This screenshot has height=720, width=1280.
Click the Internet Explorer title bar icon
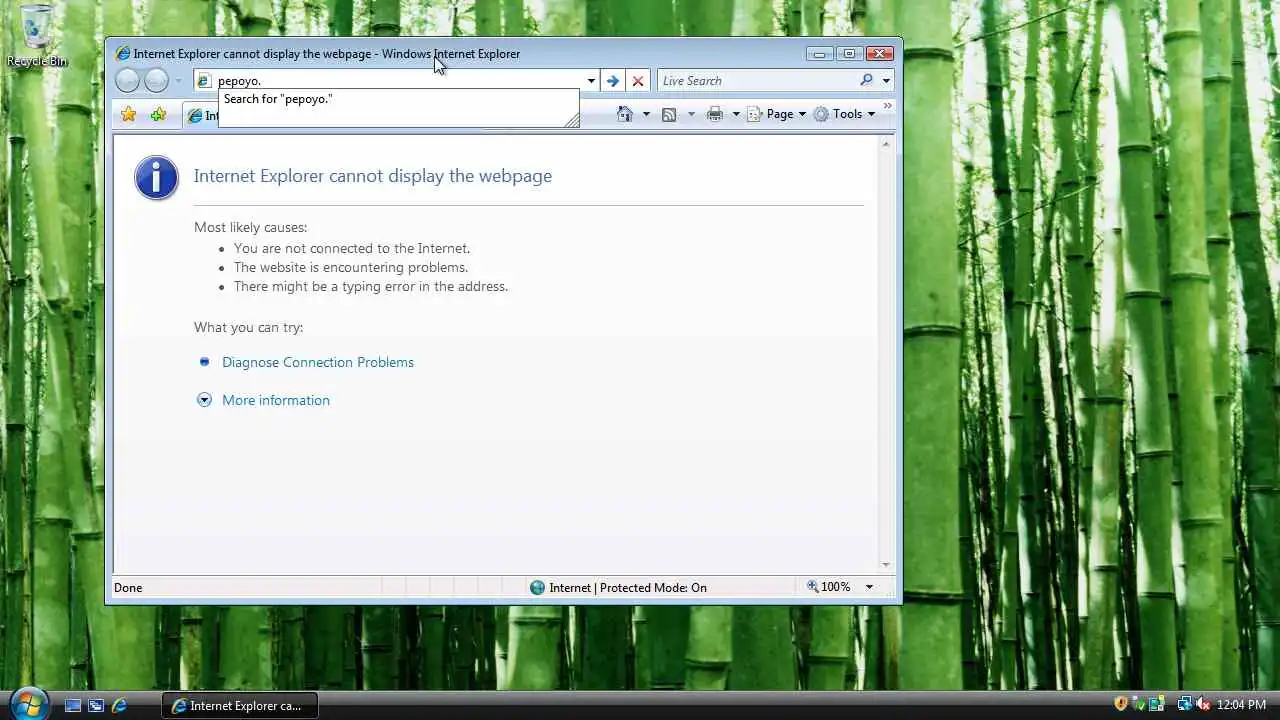coord(122,54)
